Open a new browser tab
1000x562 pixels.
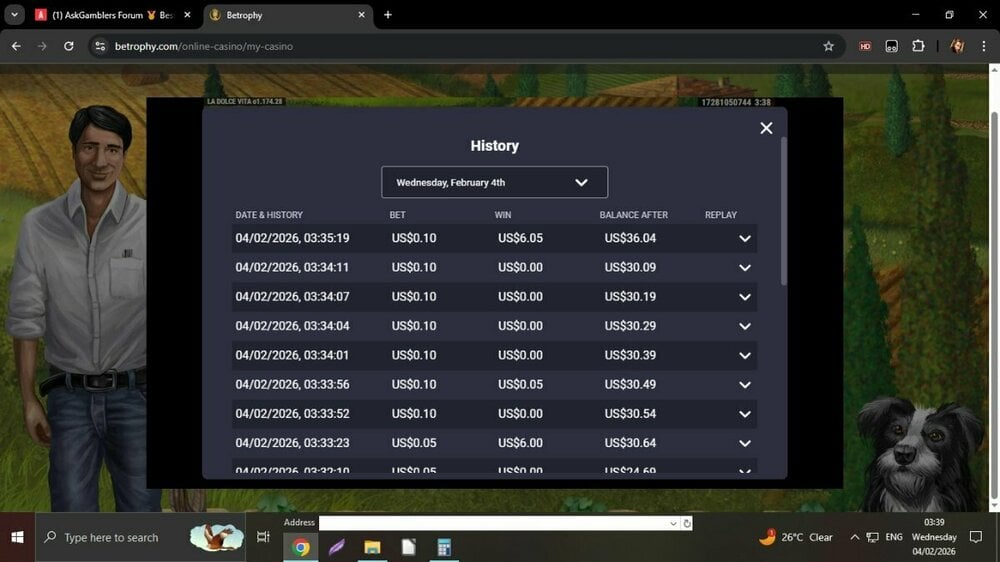(x=388, y=15)
